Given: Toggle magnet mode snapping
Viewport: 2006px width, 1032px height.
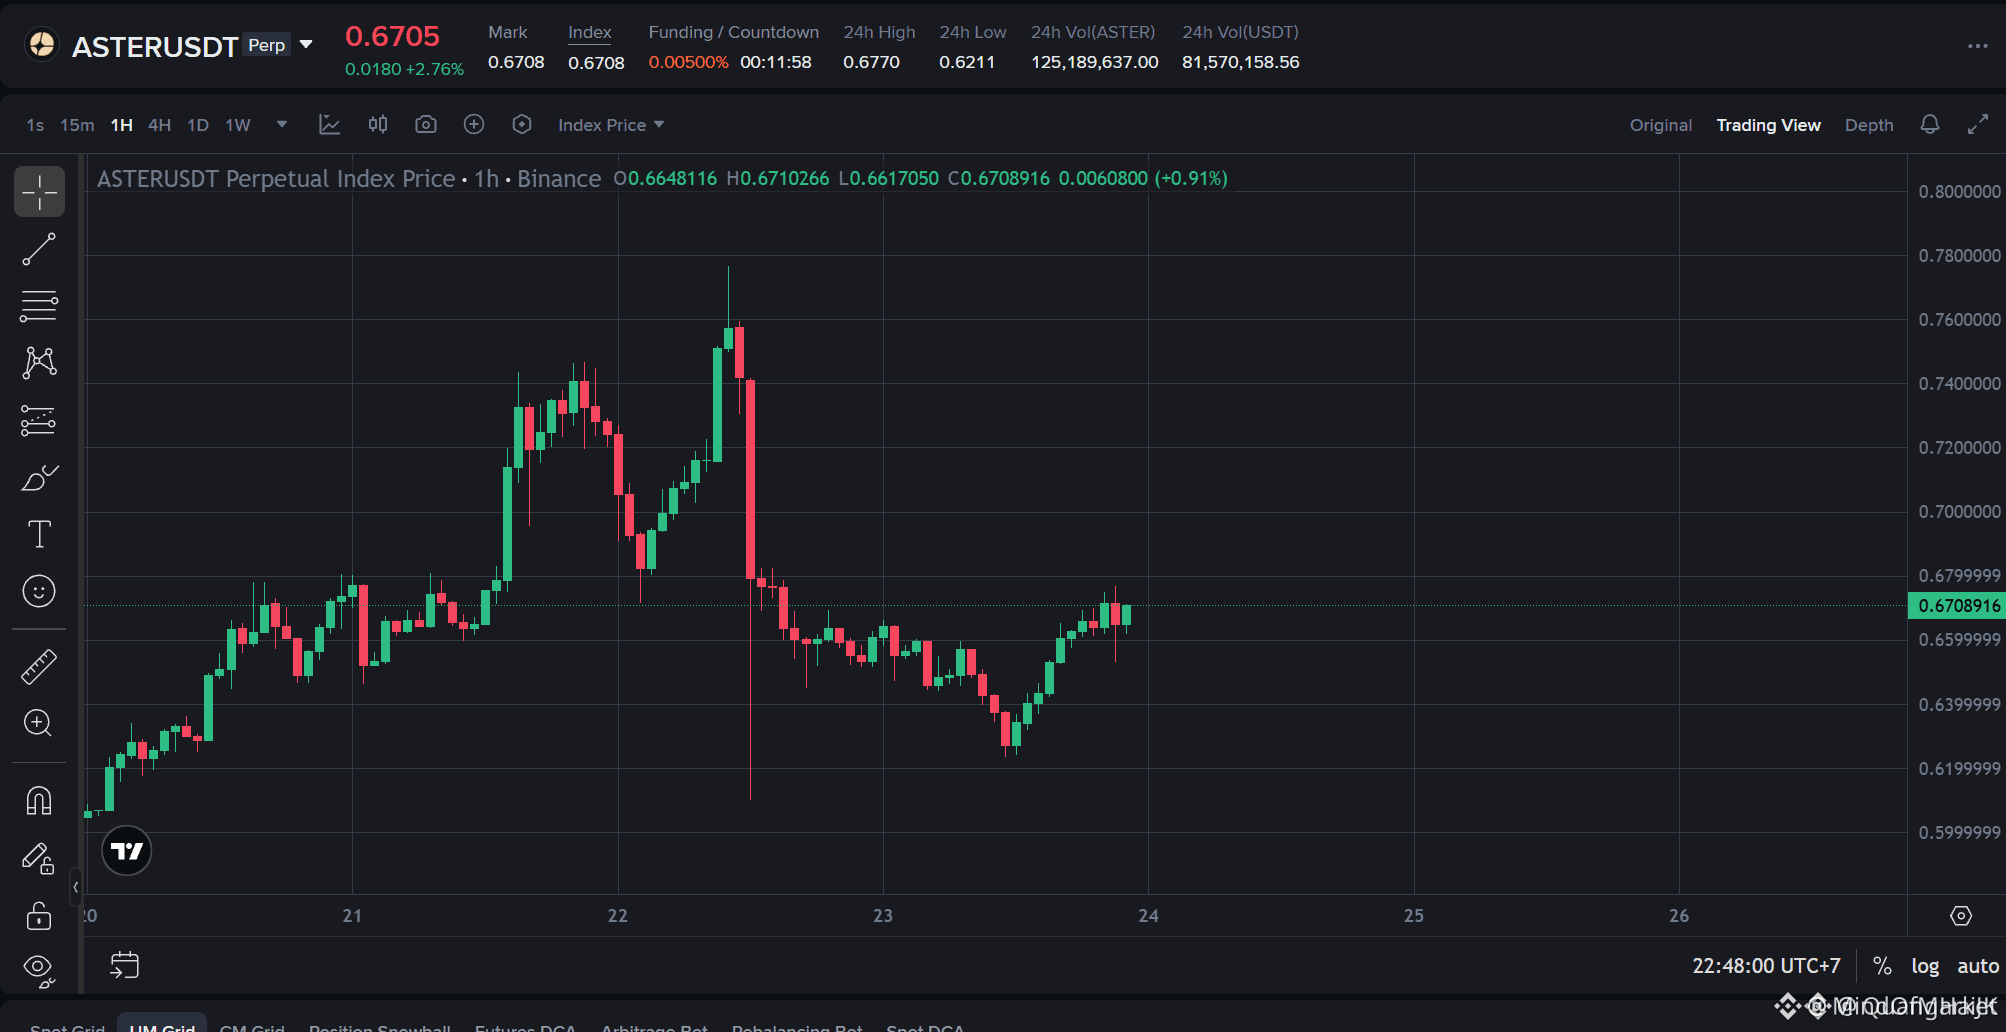Looking at the screenshot, I should point(39,801).
